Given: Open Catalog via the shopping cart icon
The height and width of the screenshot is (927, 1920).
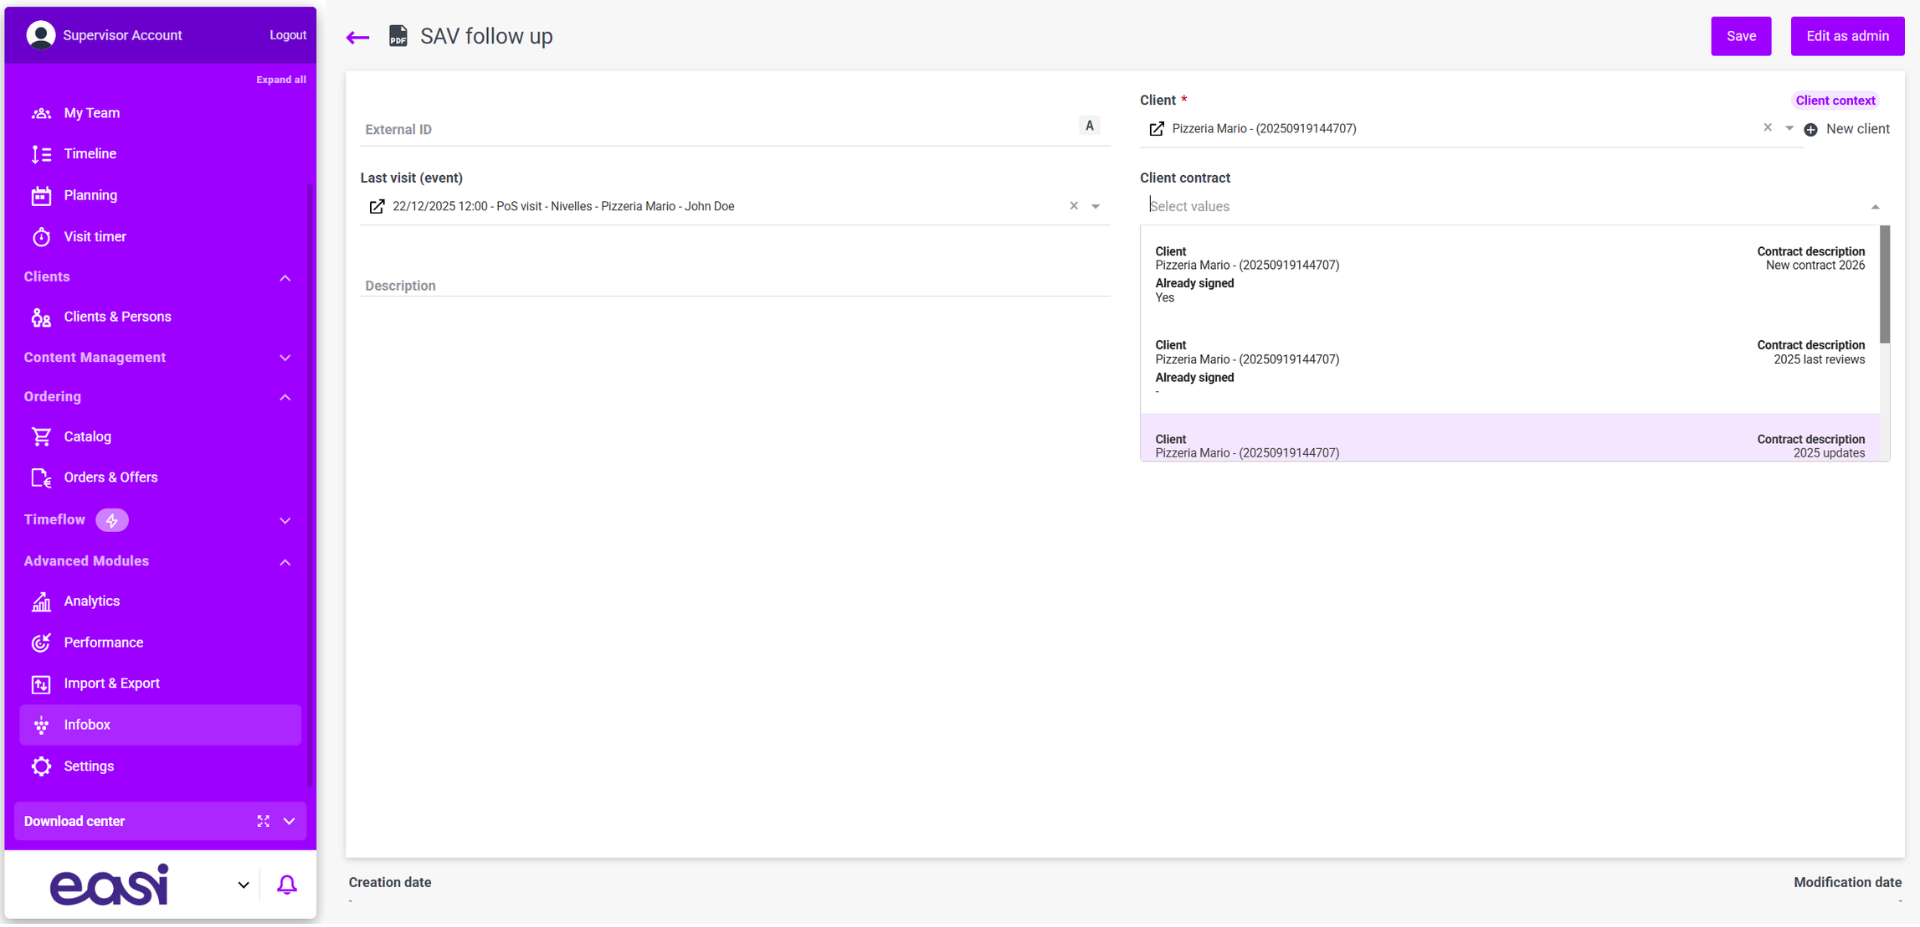Looking at the screenshot, I should pyautogui.click(x=41, y=436).
